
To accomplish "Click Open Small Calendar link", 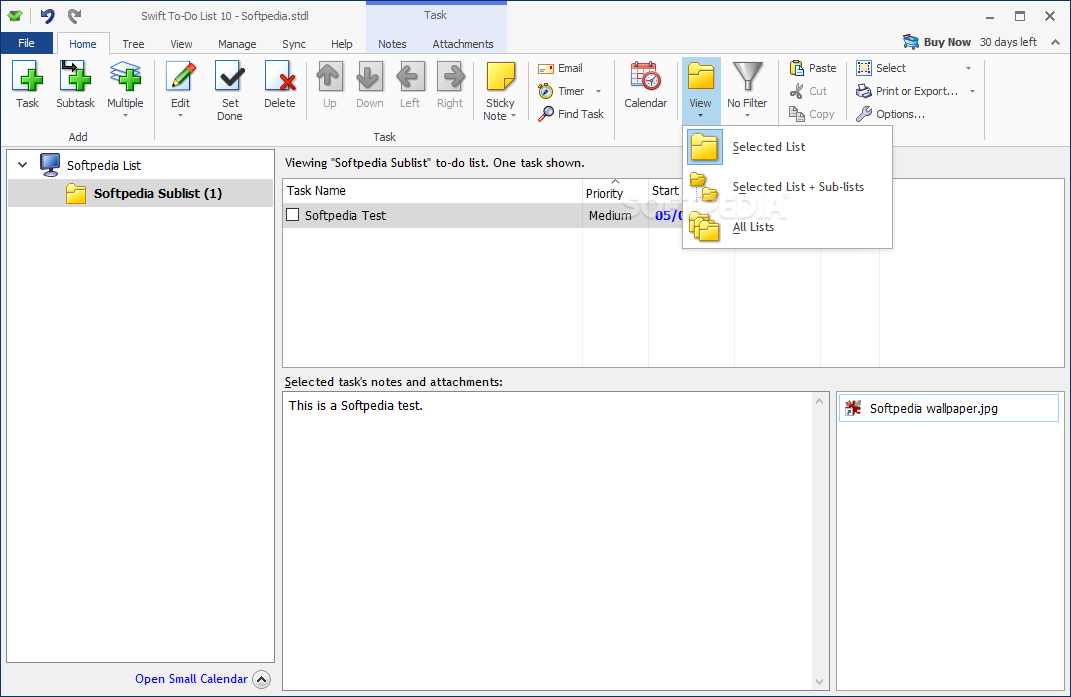I will [191, 679].
